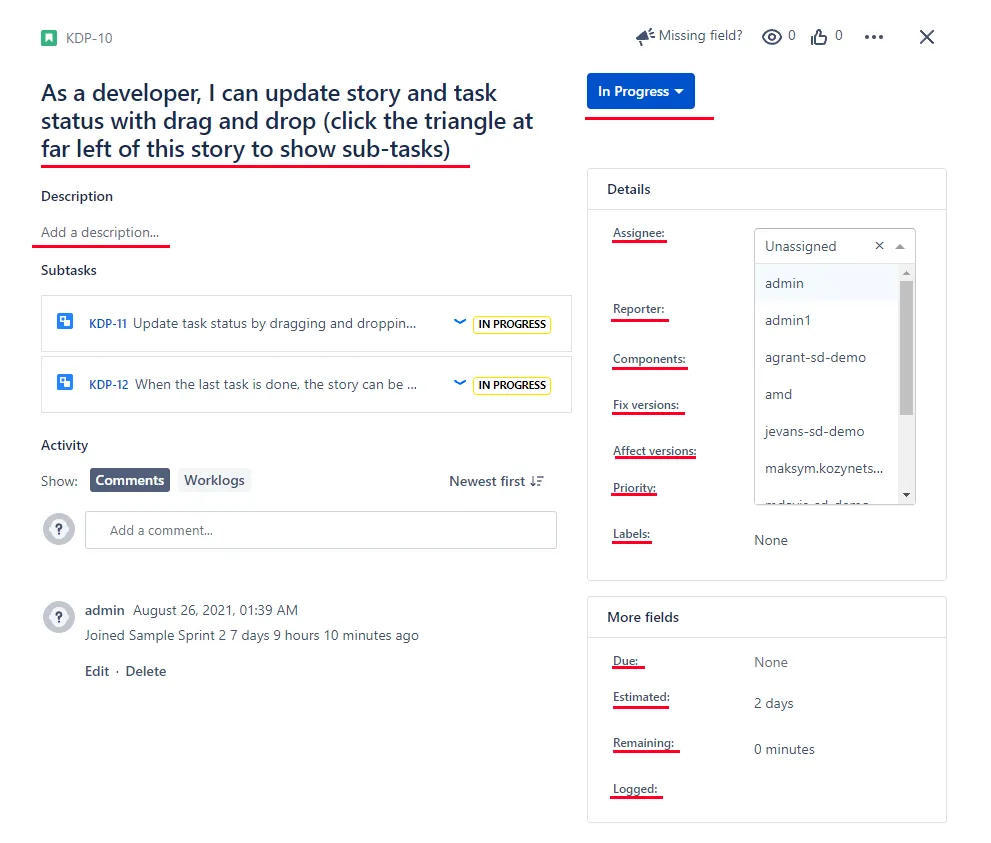Image resolution: width=991 pixels, height=843 pixels.
Task: Toggle the Newest first sort order
Action: 496,482
